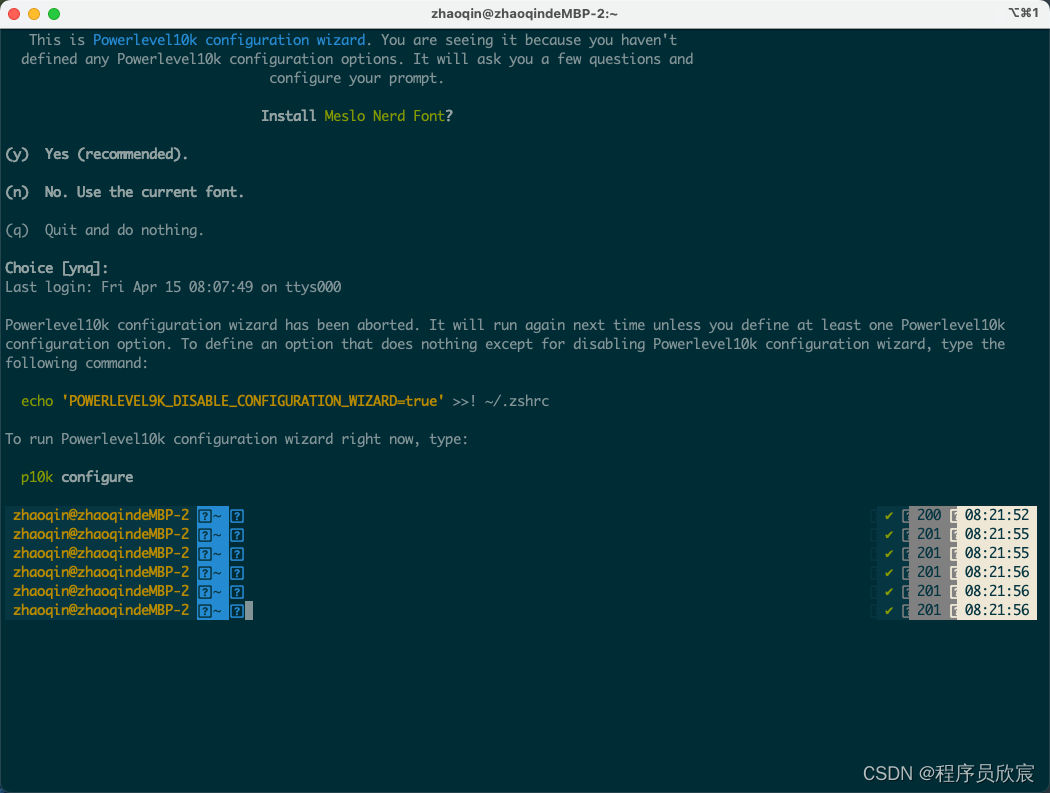Close the terminal window with the red button
Image resolution: width=1050 pixels, height=793 pixels.
click(14, 14)
